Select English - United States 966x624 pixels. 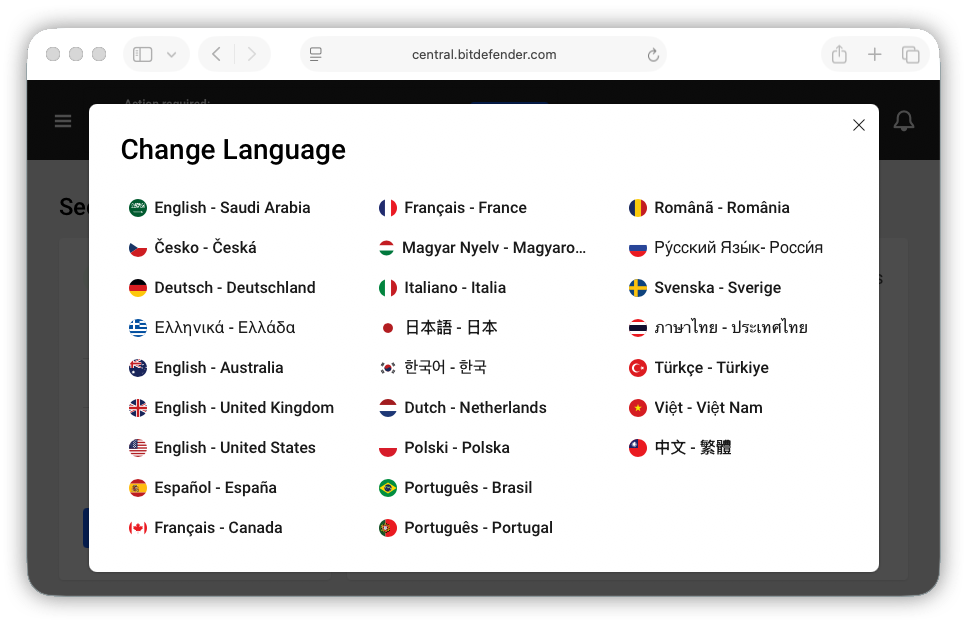pyautogui.click(x=222, y=448)
